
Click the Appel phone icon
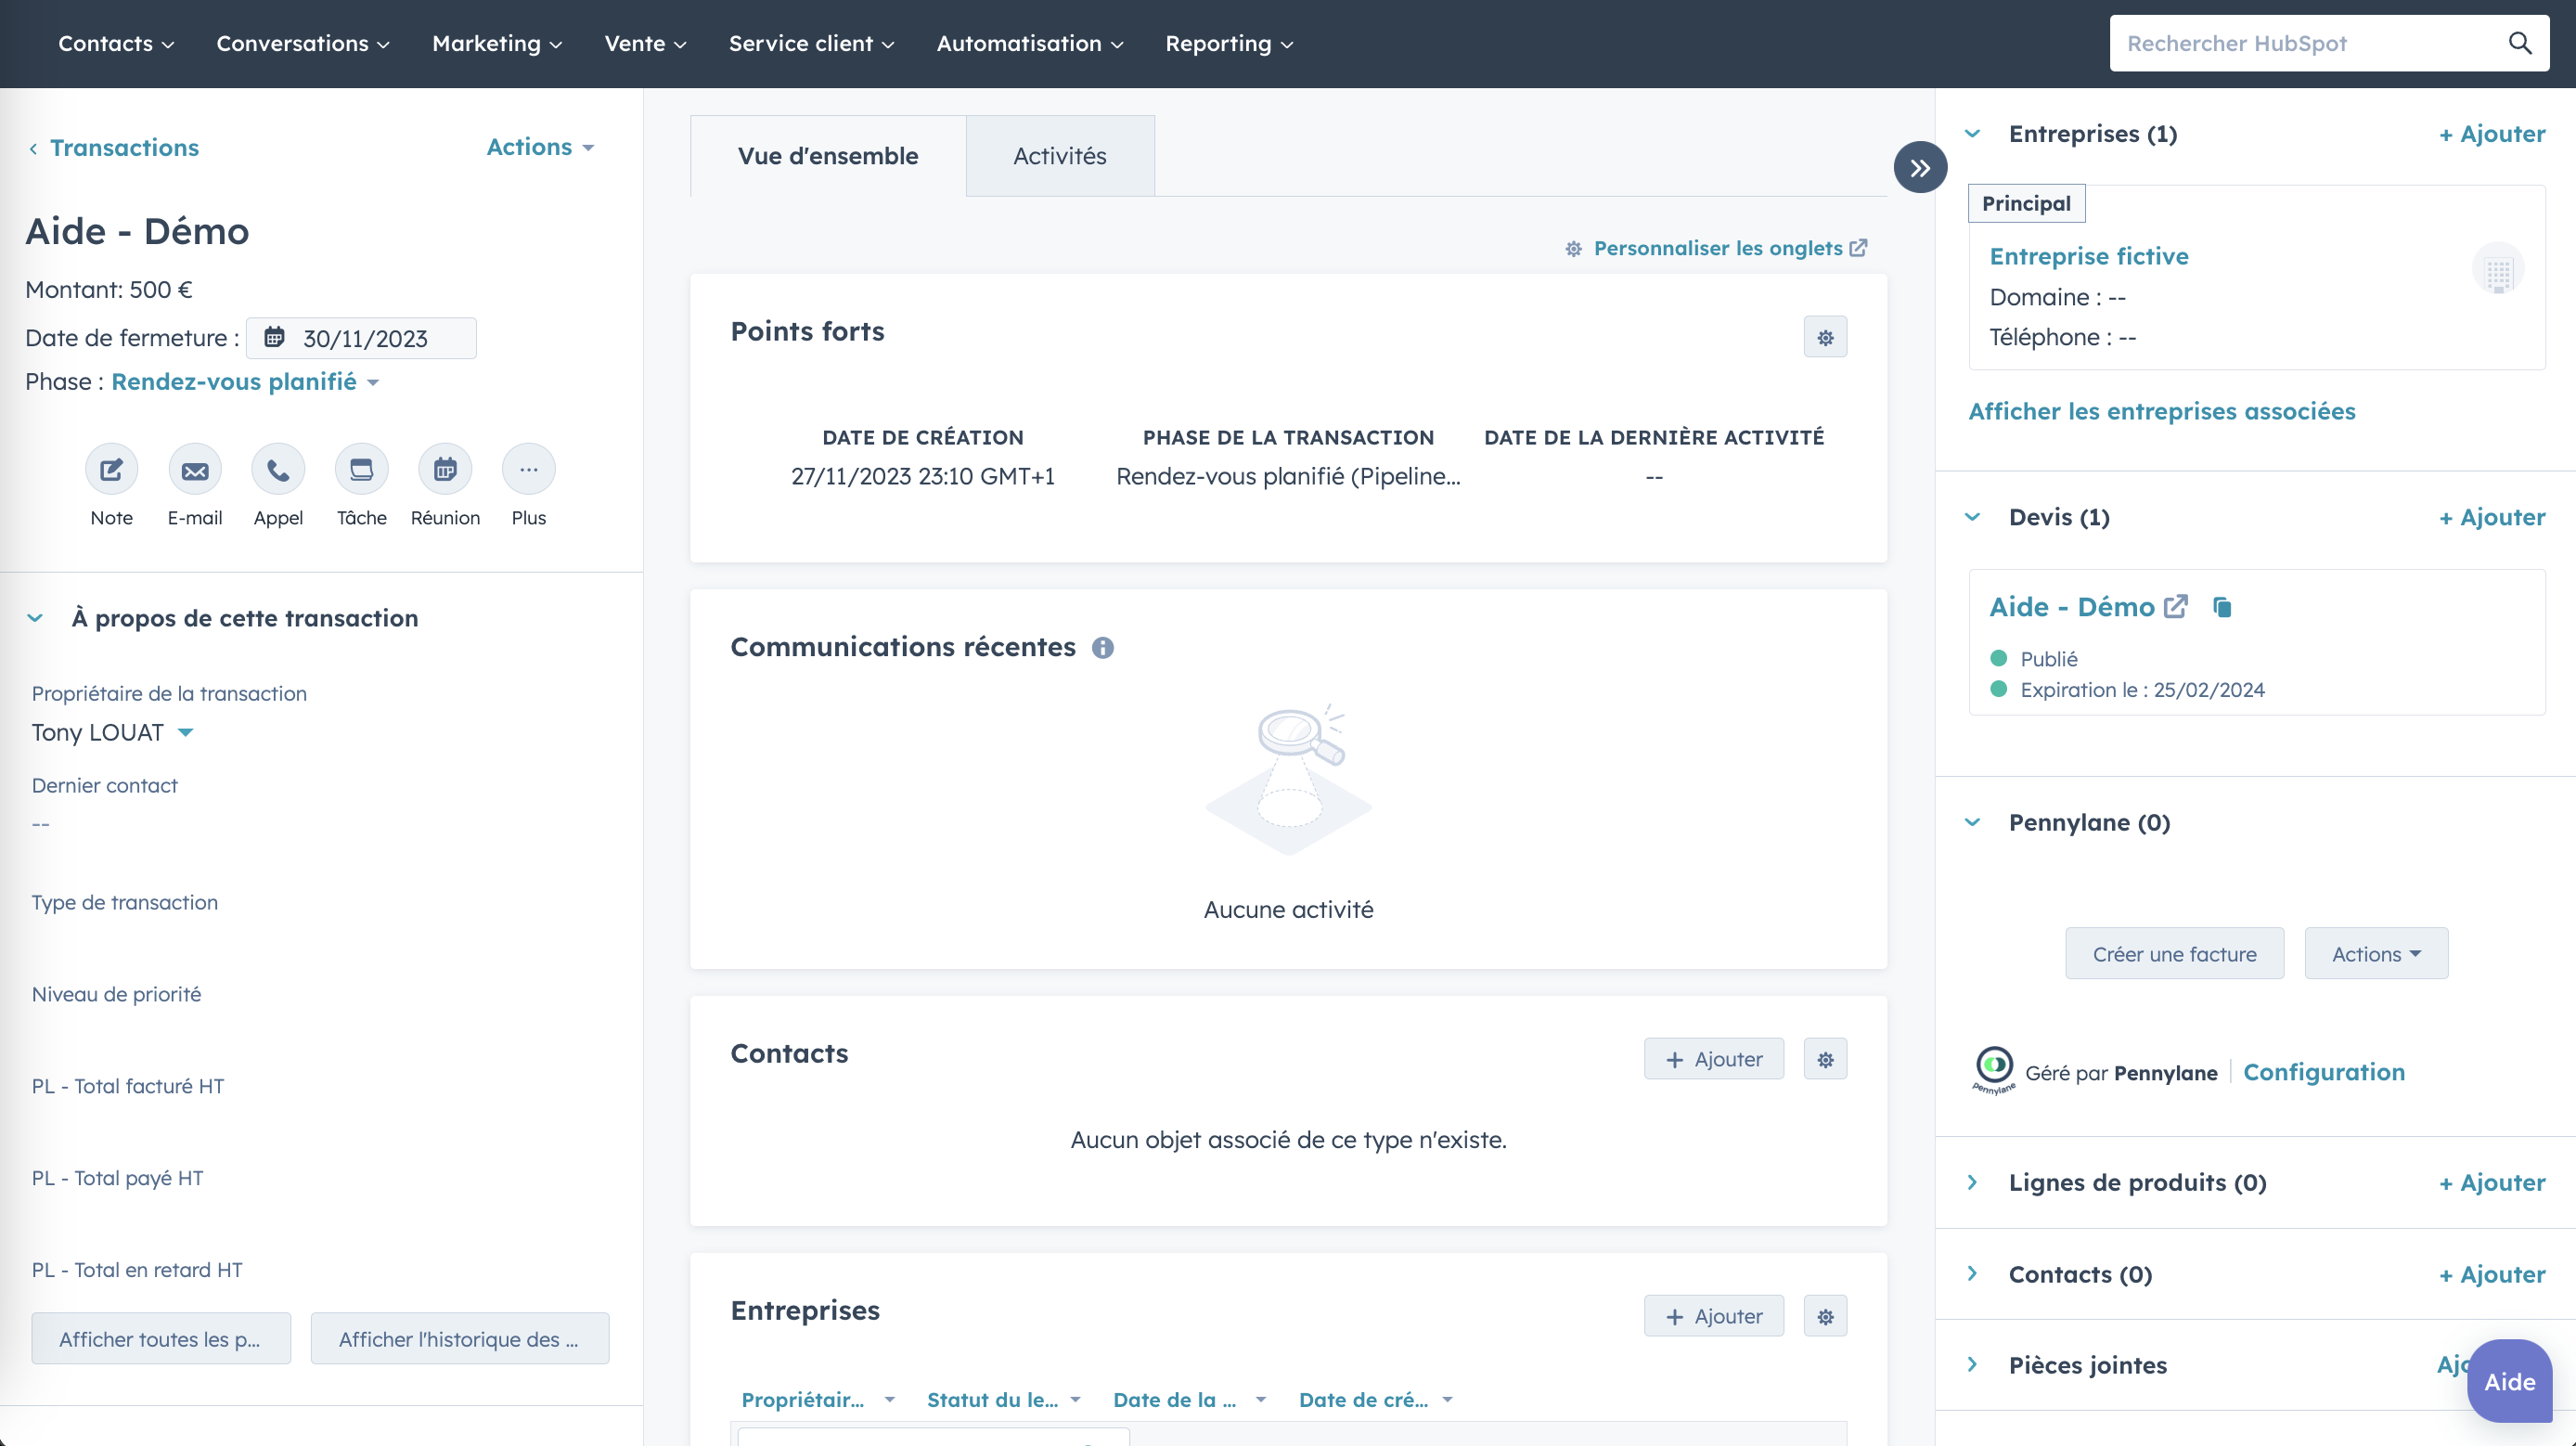tap(278, 469)
